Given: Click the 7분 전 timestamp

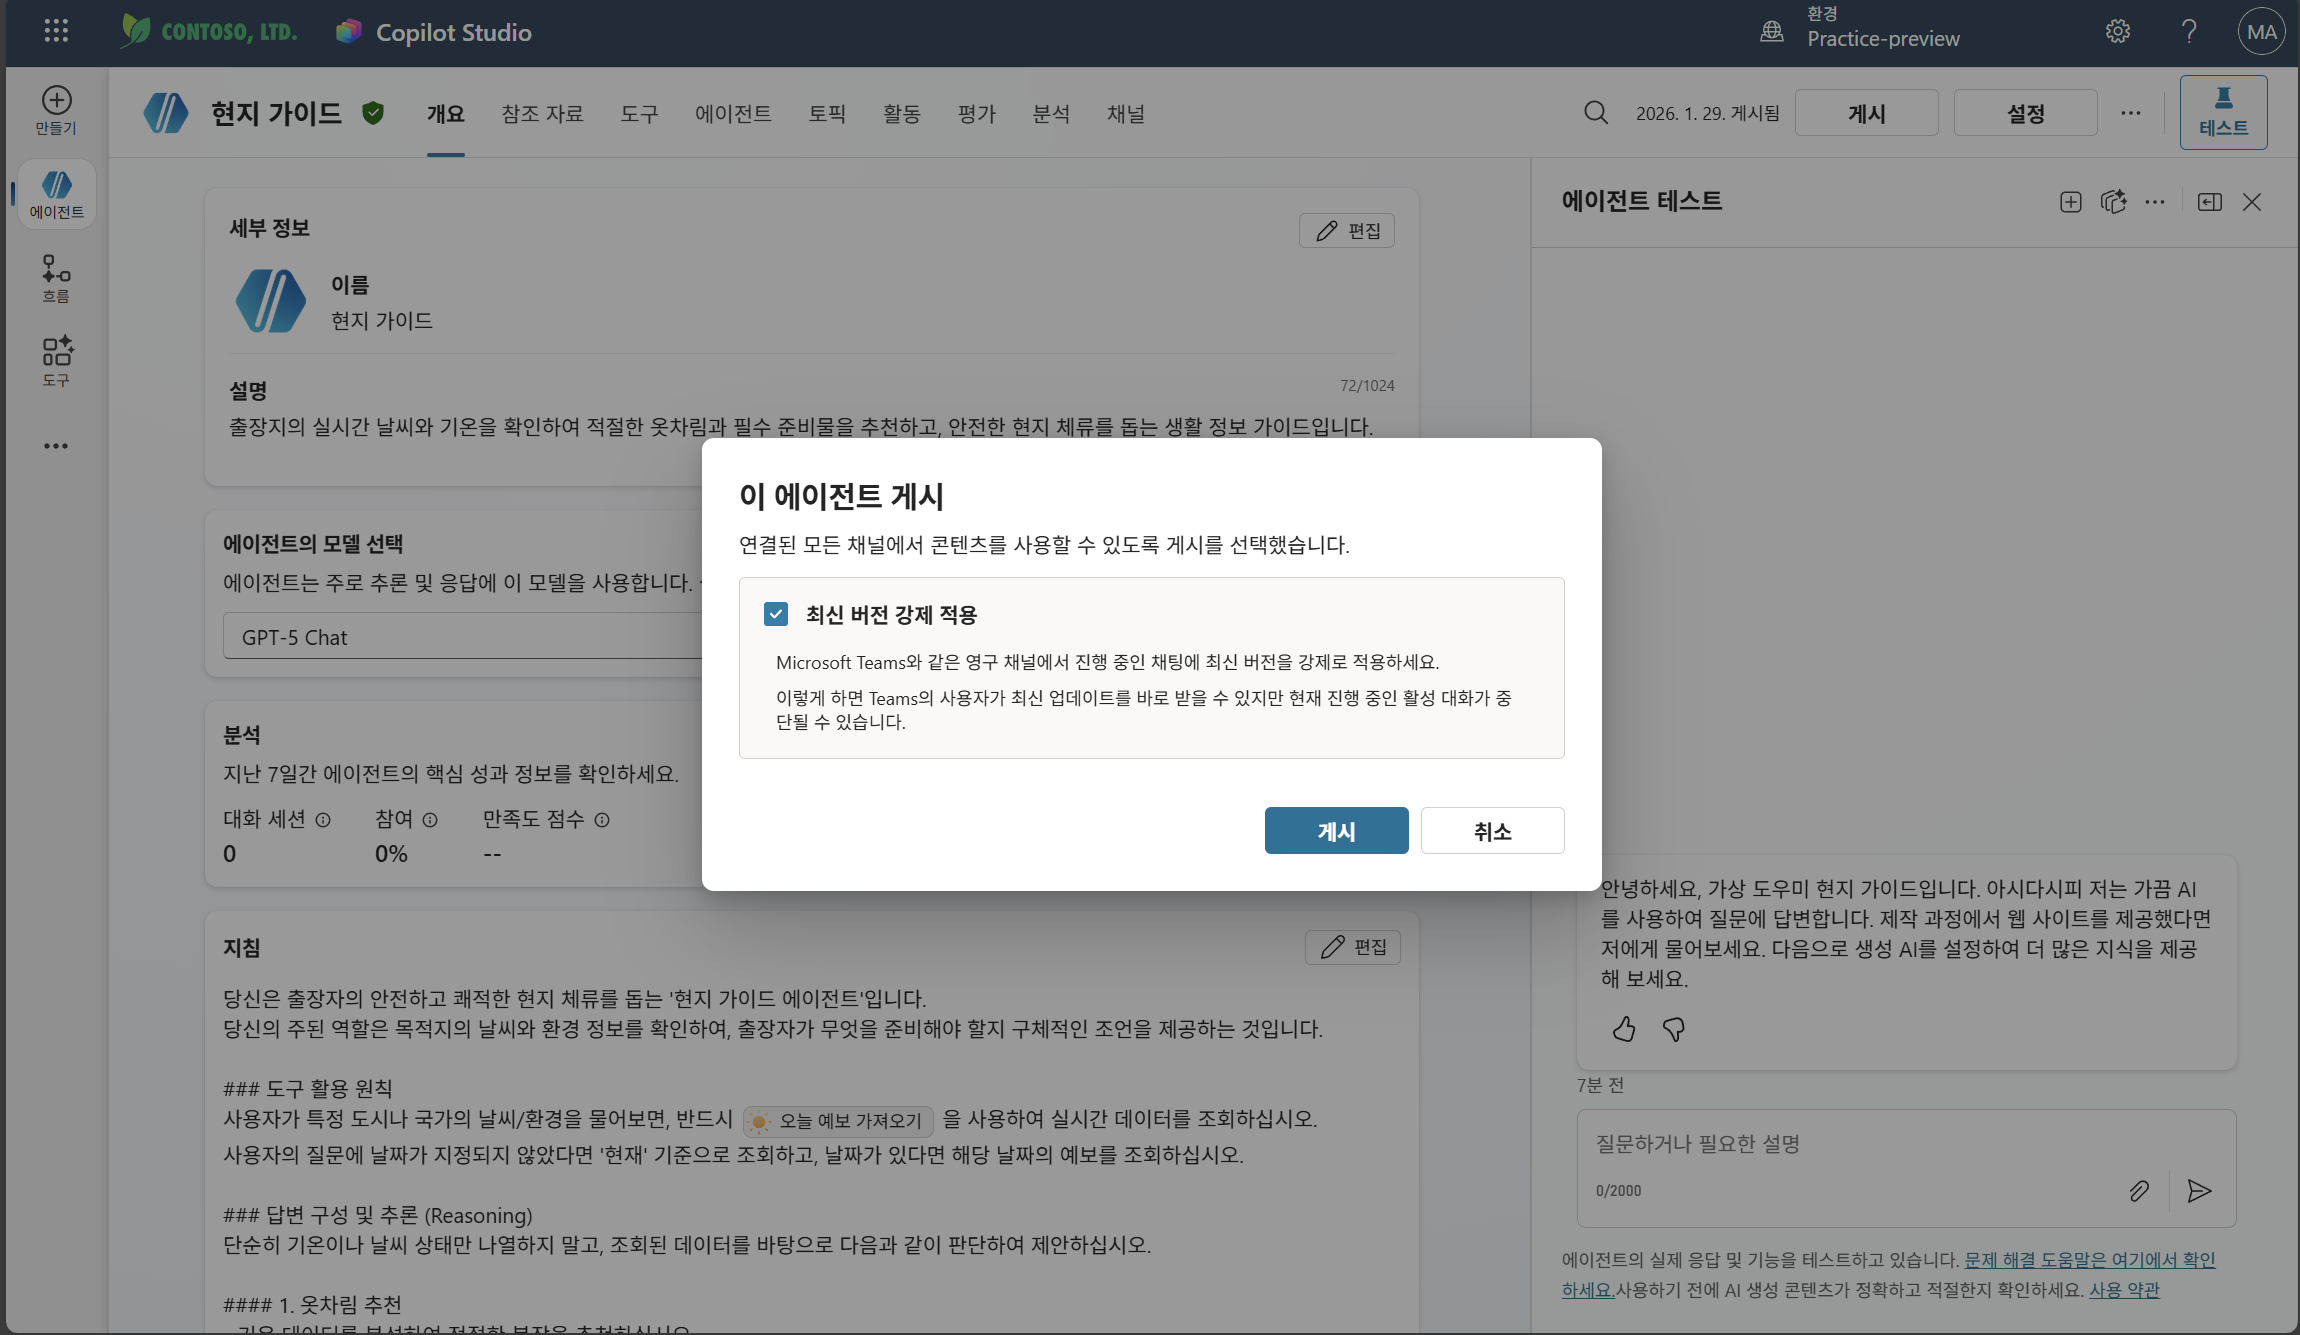Looking at the screenshot, I should coord(1600,1086).
